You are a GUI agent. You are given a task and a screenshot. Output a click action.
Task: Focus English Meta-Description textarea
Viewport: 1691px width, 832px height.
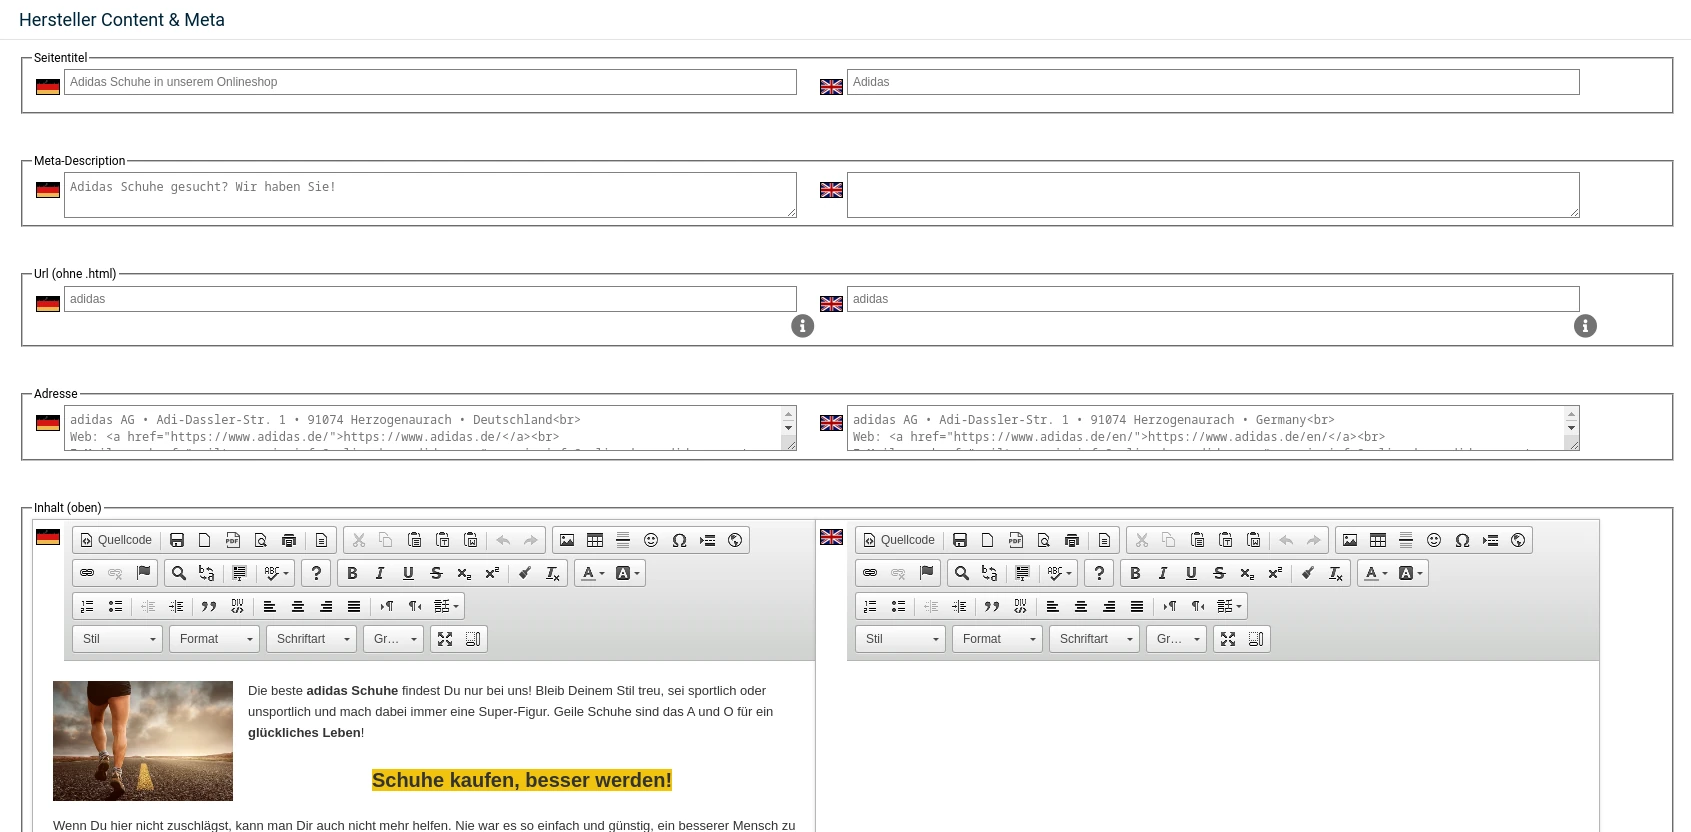pyautogui.click(x=1213, y=195)
